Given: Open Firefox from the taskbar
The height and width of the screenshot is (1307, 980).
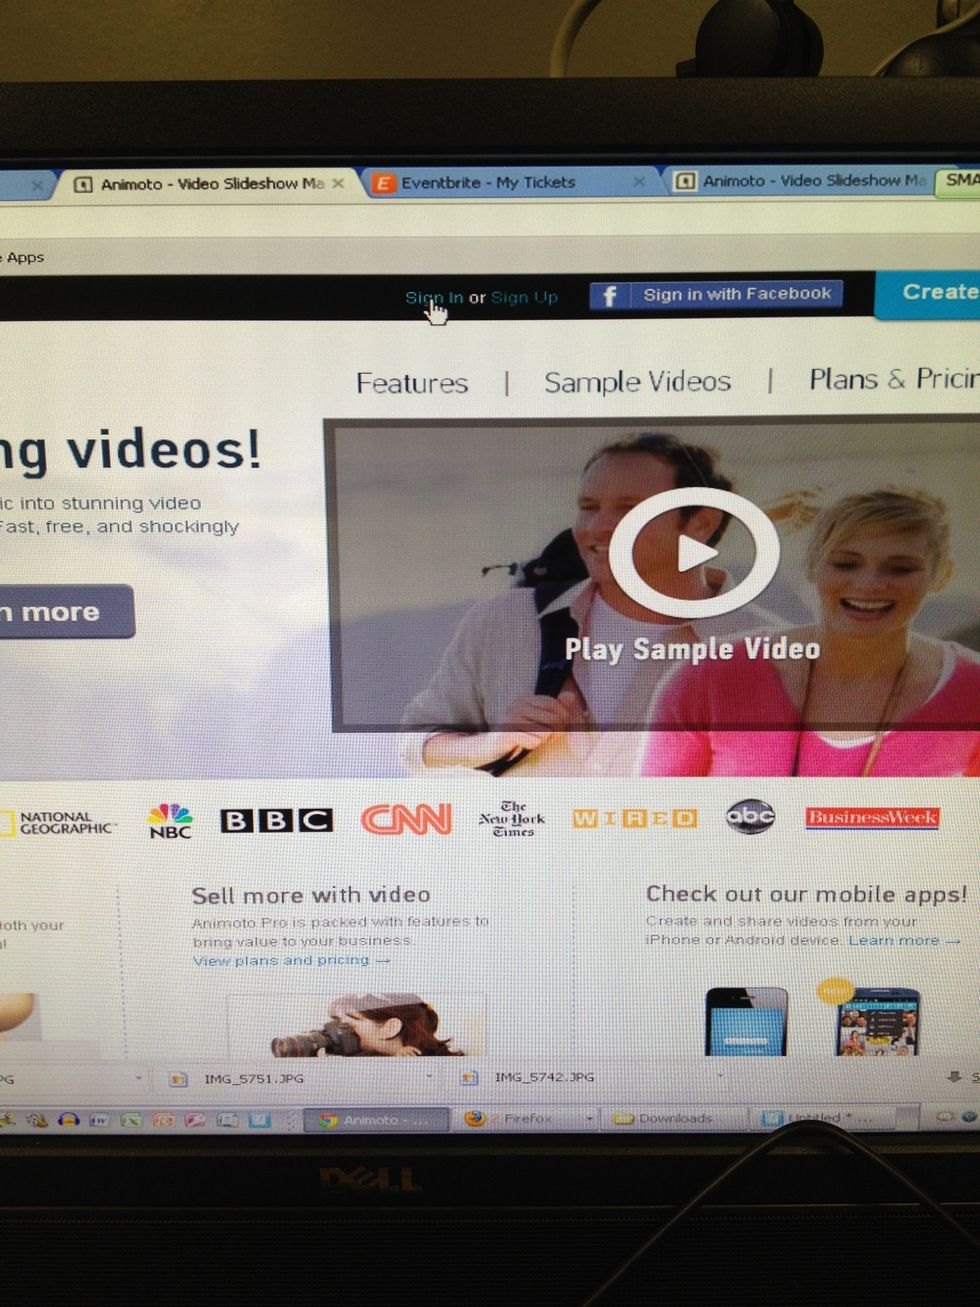Looking at the screenshot, I should point(520,1118).
